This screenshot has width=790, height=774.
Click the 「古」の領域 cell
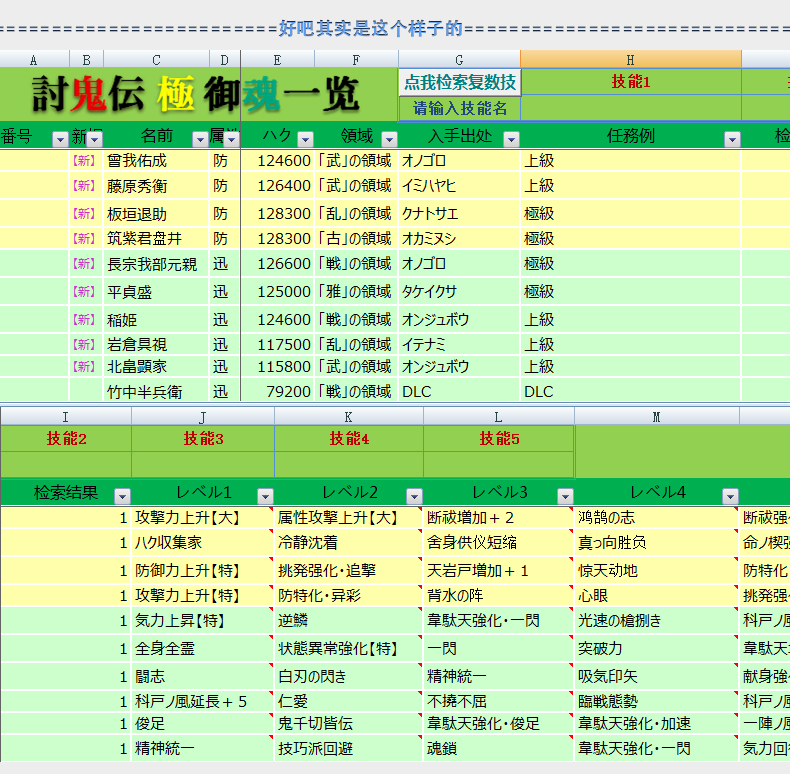354,238
